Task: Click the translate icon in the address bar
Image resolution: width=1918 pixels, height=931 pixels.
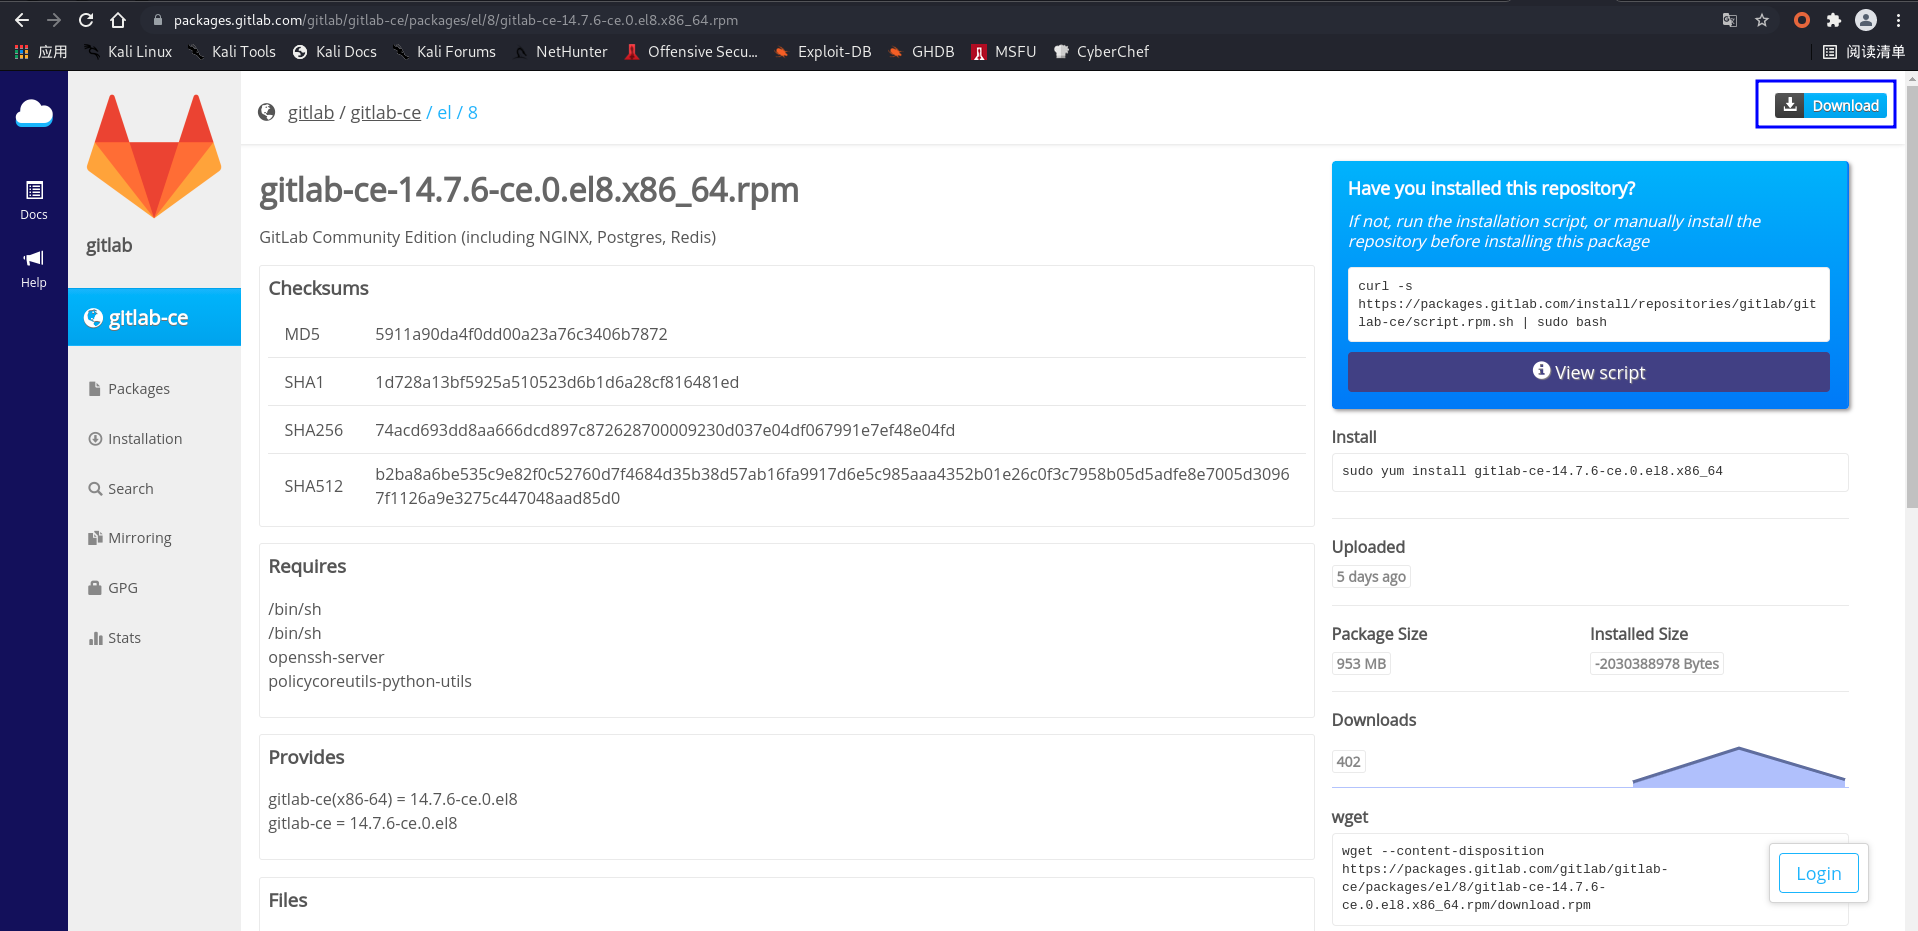Action: [x=1729, y=20]
